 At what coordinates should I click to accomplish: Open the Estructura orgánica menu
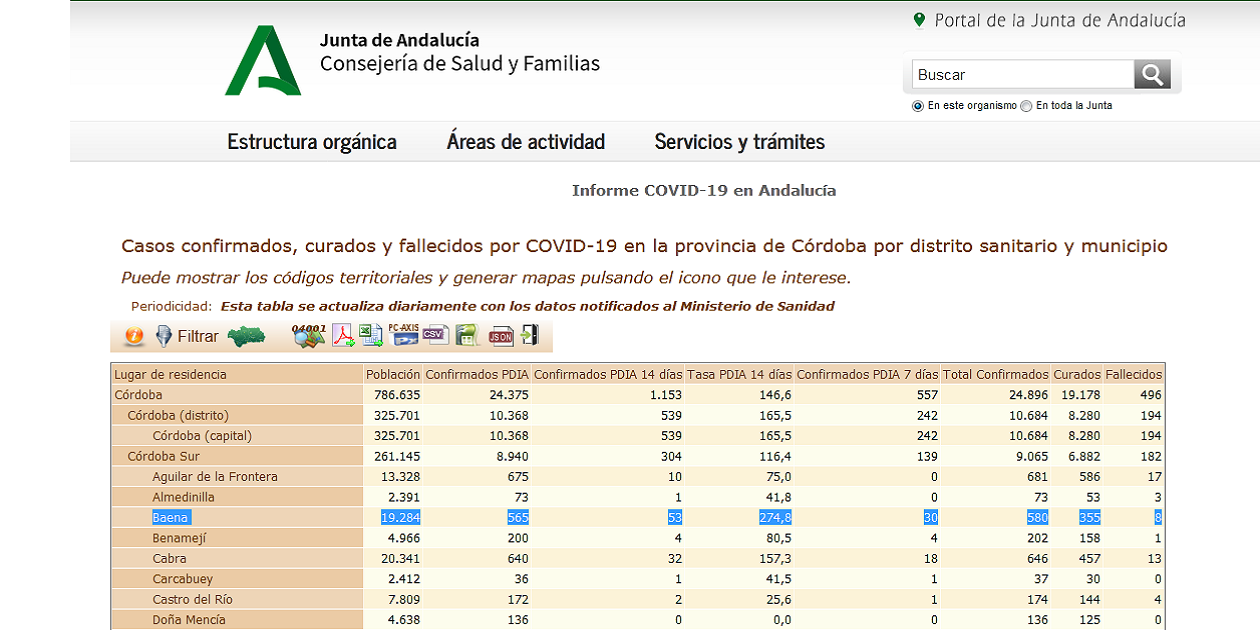[x=311, y=141]
